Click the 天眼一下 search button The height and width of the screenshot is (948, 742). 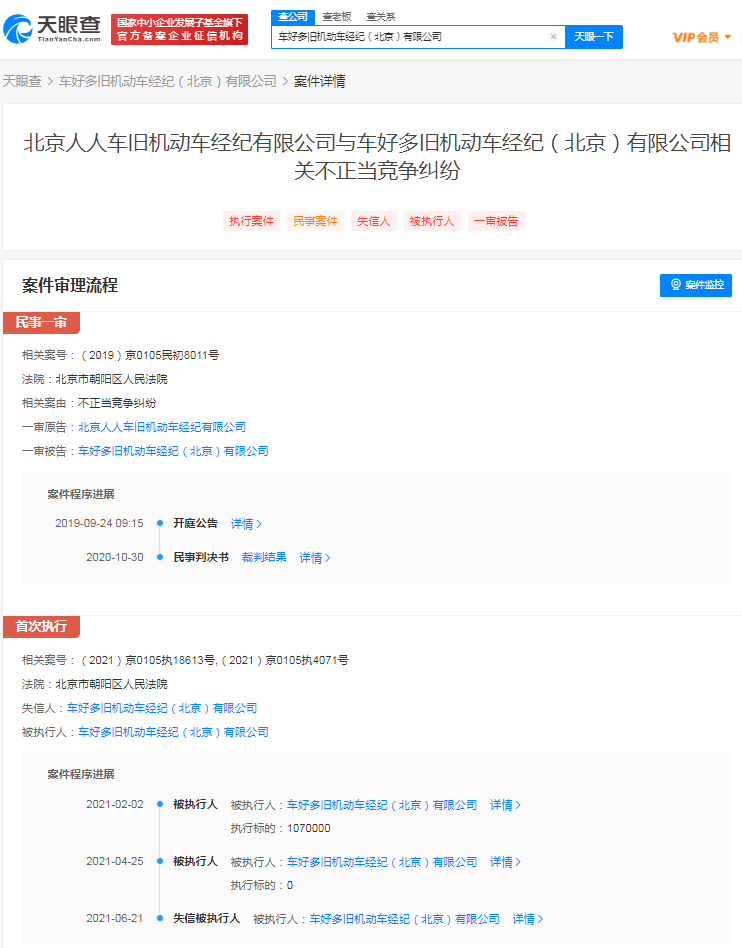(594, 37)
